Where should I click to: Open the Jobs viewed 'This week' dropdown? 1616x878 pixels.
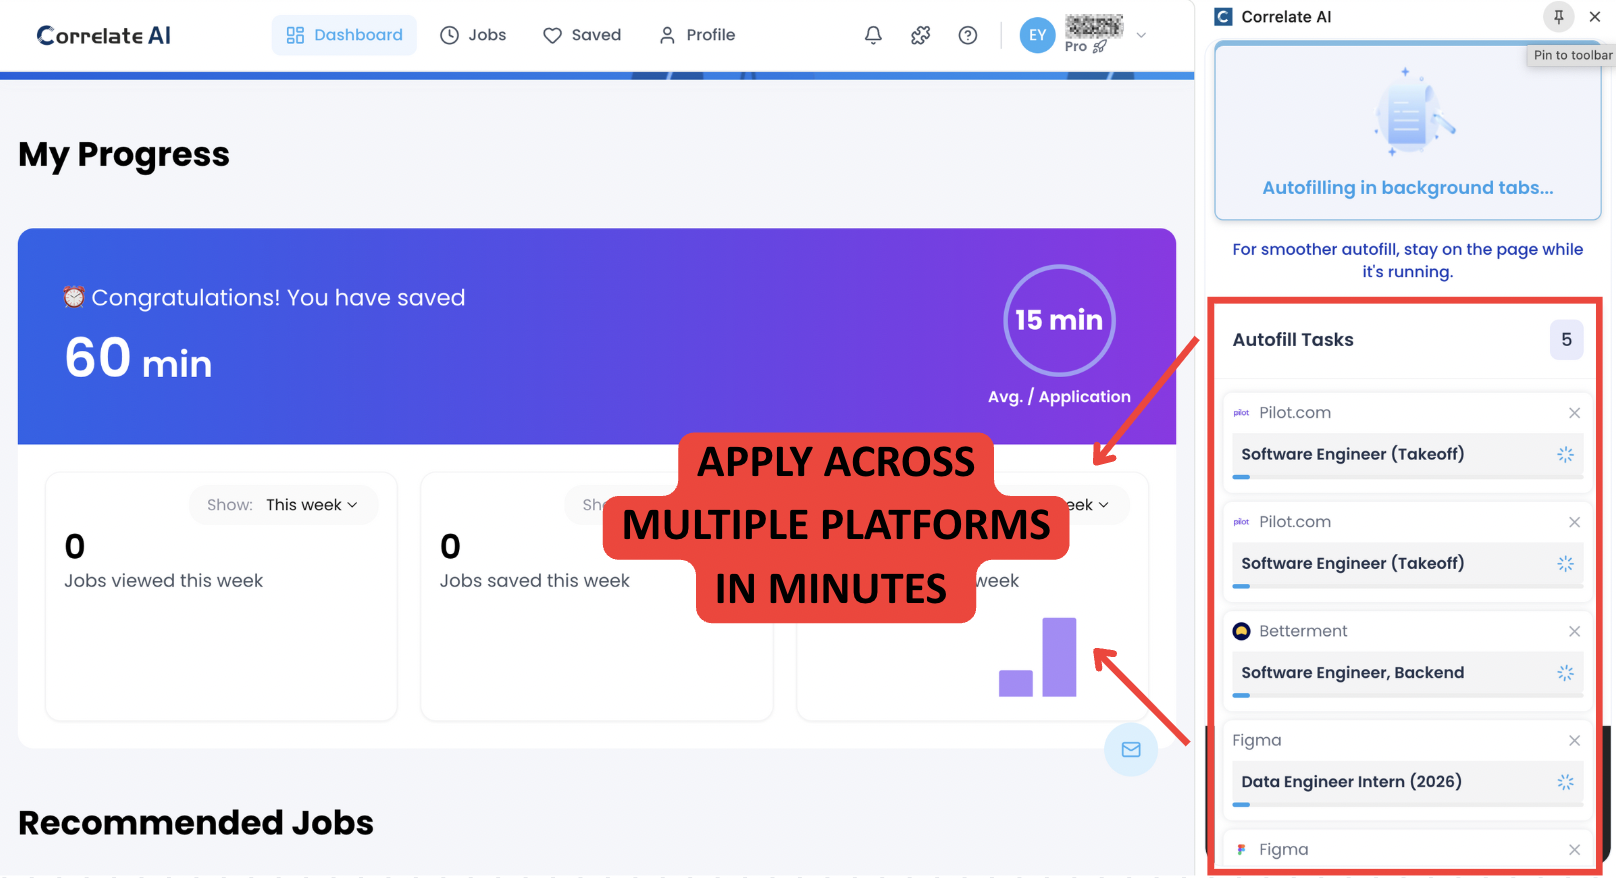pyautogui.click(x=283, y=505)
